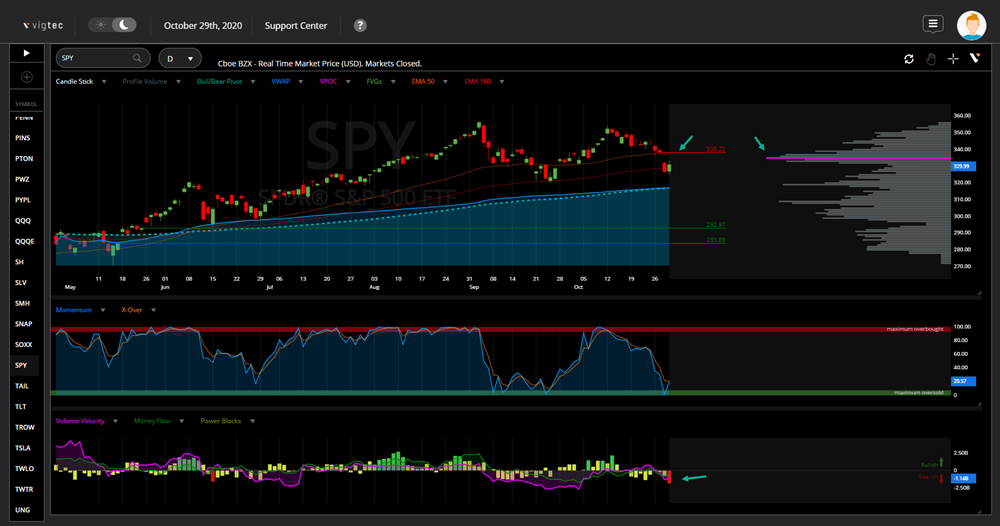This screenshot has height=526, width=1000.
Task: Expand the Momentum dropdown arrow
Action: (x=103, y=310)
